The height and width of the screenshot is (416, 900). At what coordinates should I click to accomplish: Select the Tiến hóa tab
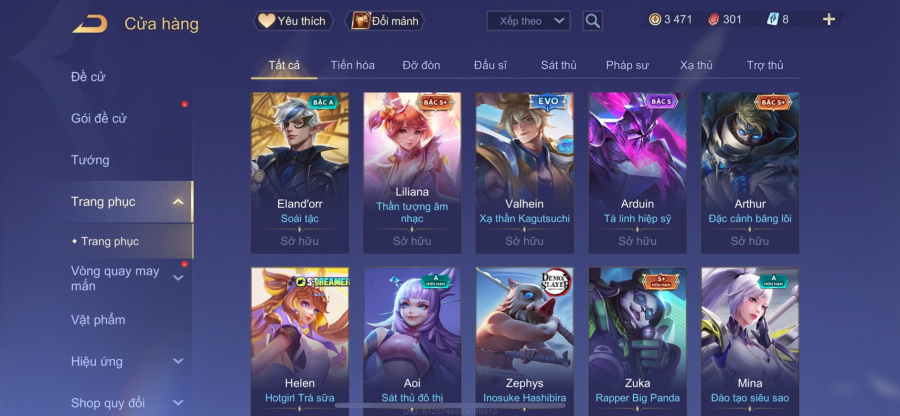352,65
